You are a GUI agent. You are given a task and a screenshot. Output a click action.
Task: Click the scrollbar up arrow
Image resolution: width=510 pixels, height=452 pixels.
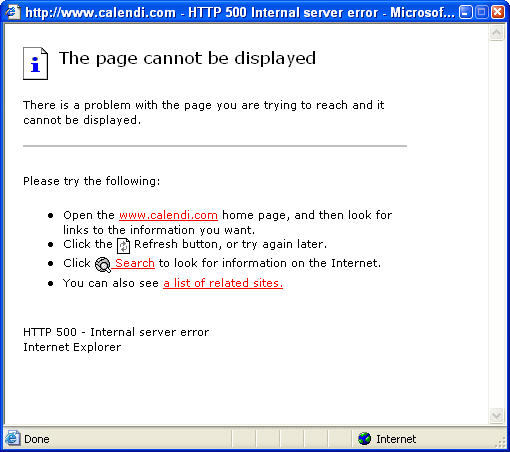click(x=496, y=33)
